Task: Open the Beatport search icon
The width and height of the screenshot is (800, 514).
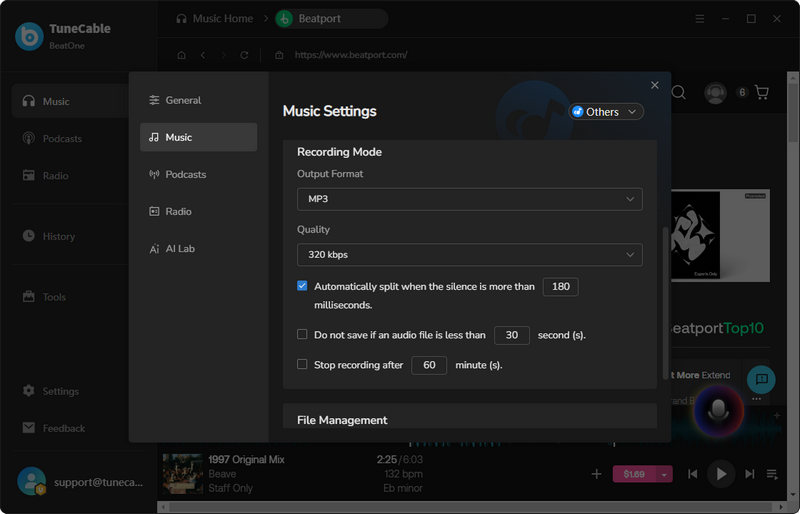Action: [x=679, y=93]
